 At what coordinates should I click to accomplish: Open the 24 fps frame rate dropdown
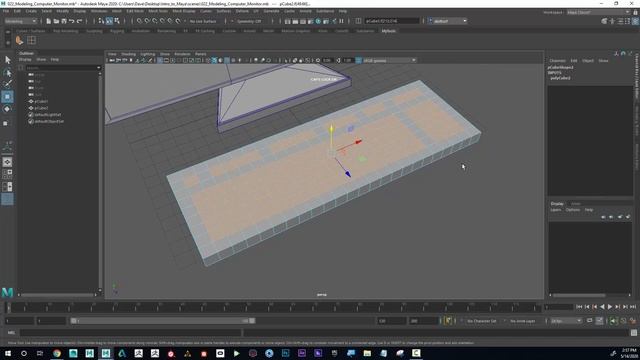(566, 321)
